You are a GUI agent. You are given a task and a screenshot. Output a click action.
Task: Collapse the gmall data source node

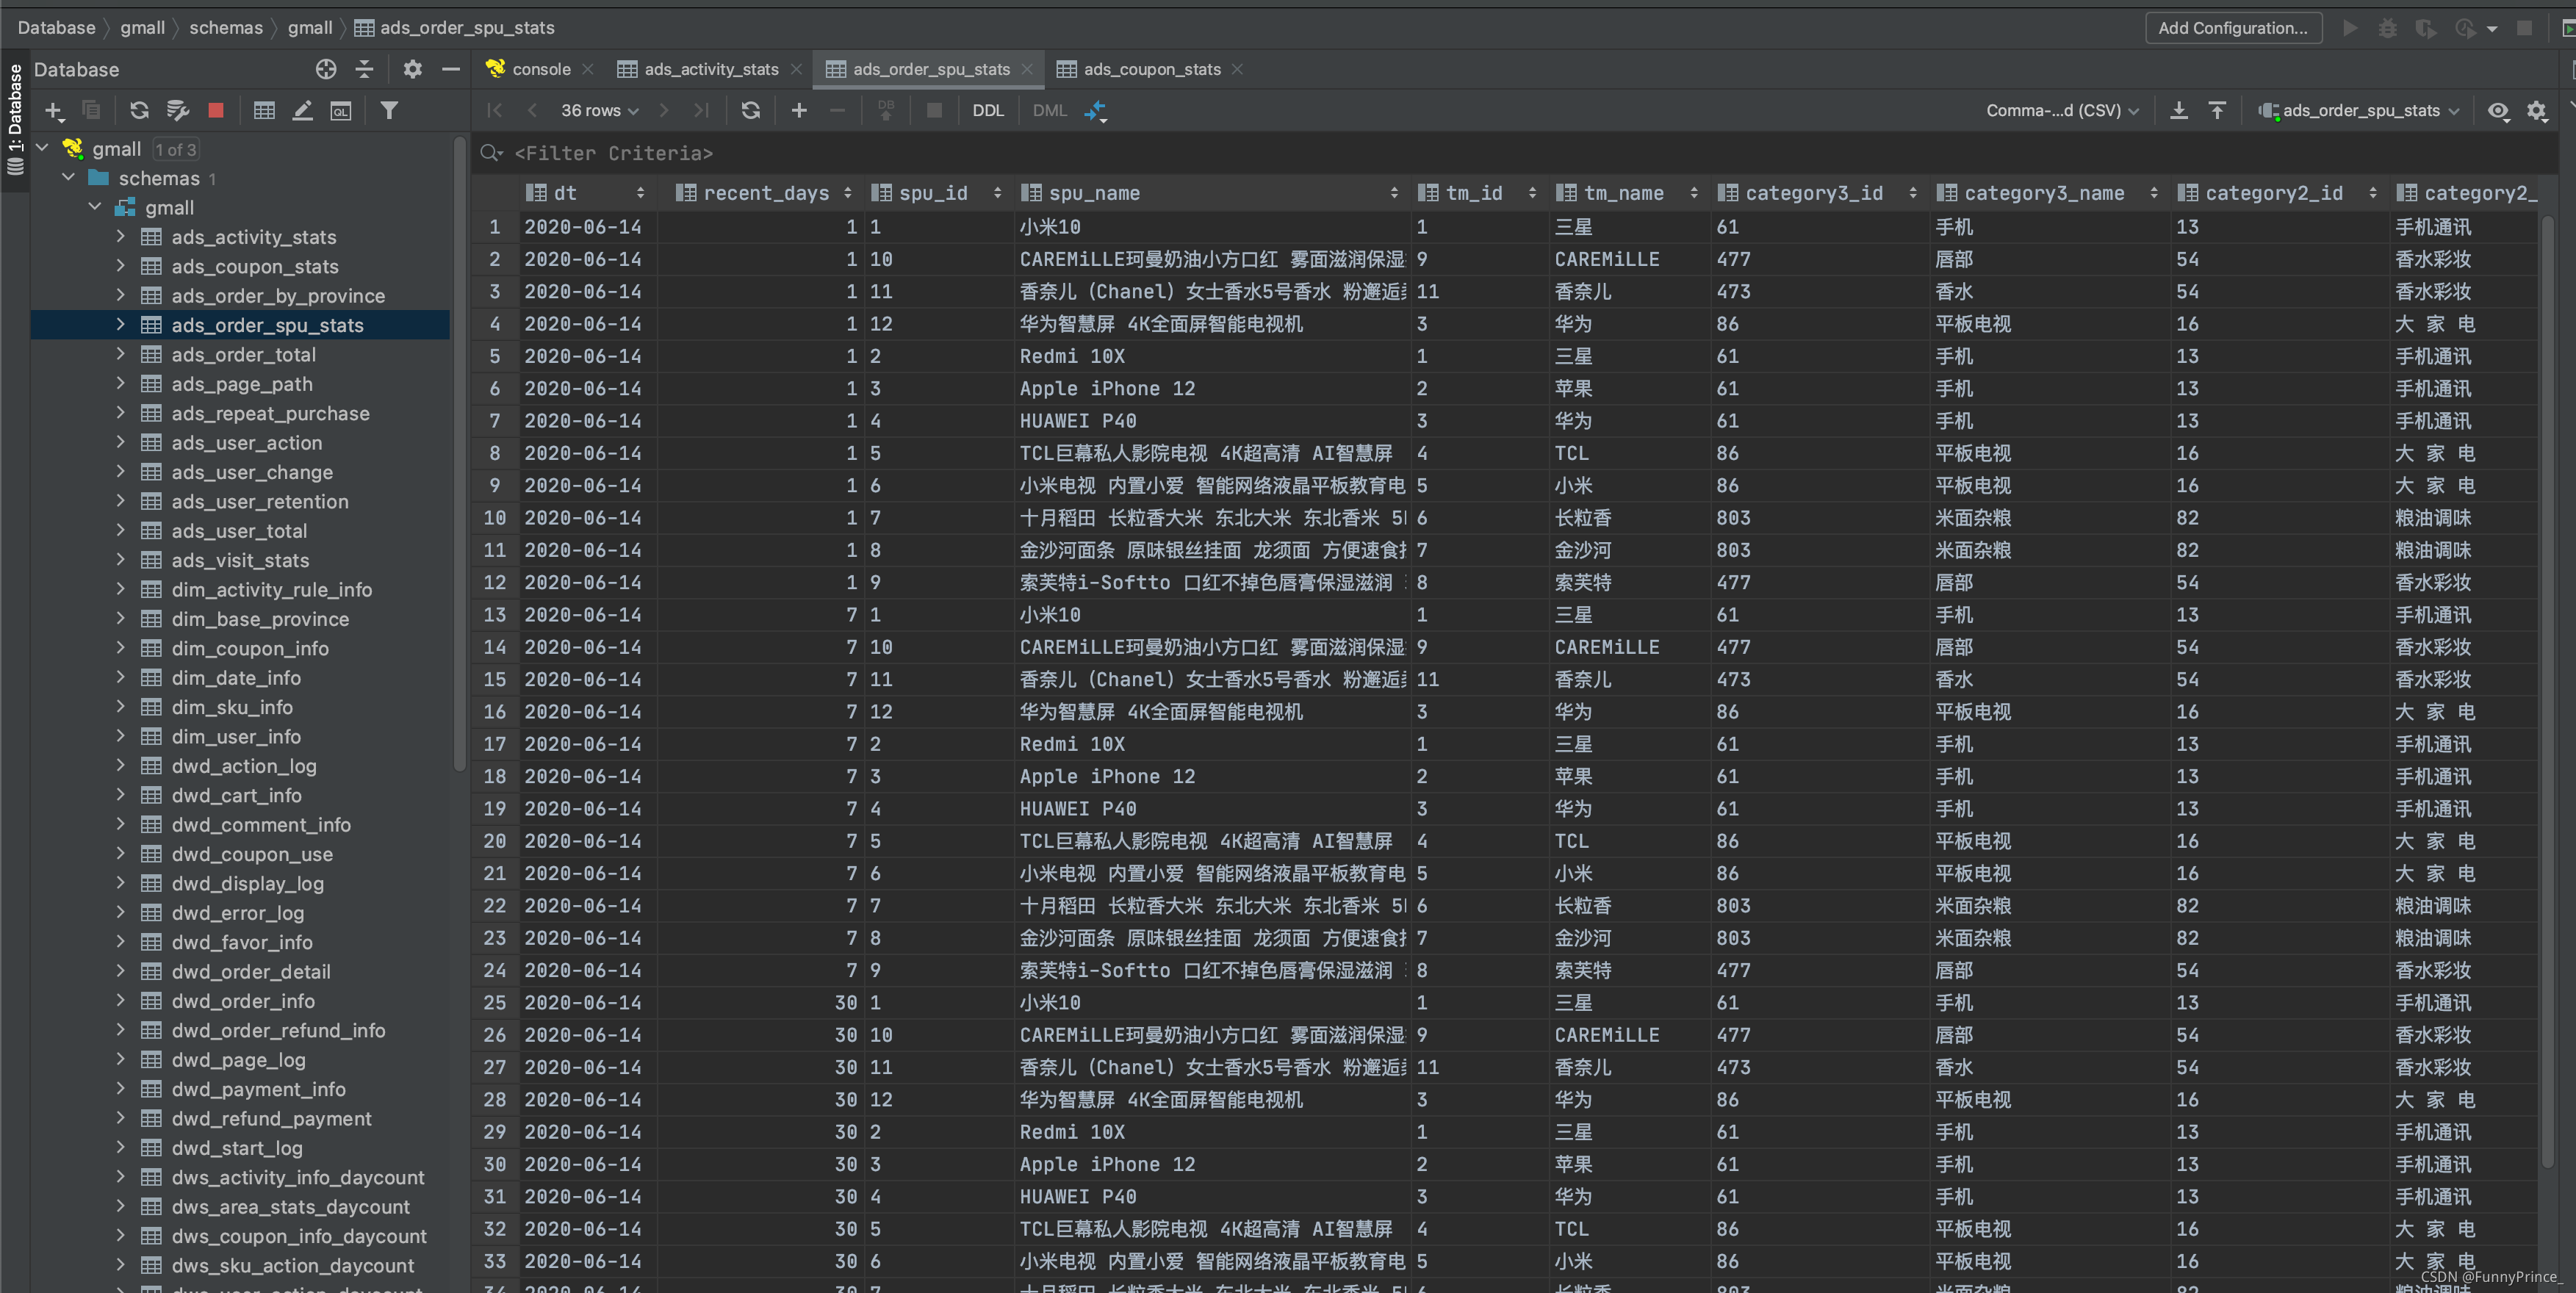[42, 149]
